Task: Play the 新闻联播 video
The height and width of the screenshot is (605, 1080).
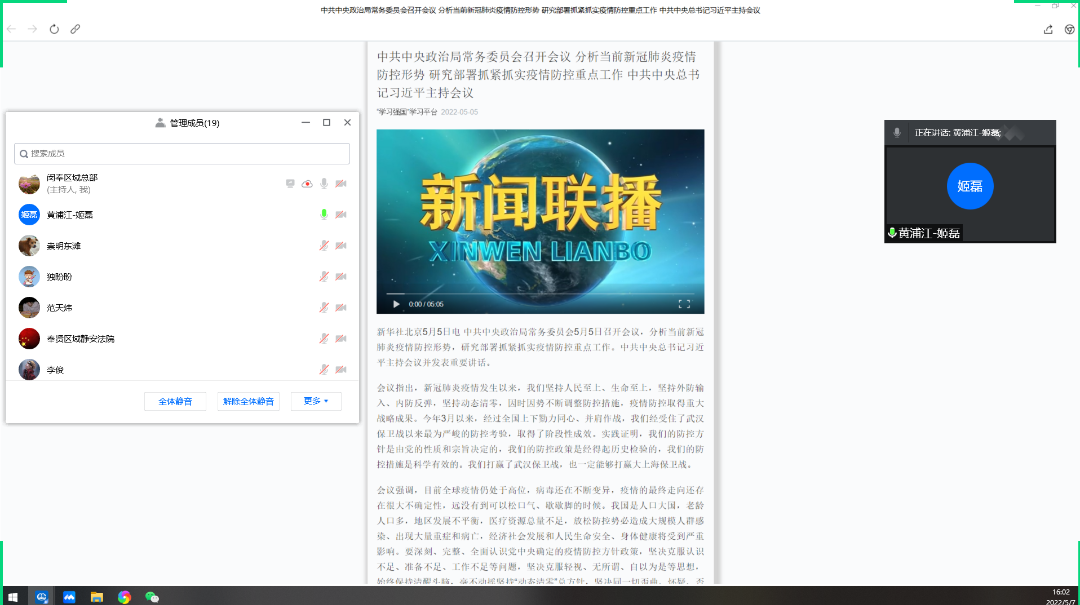Action: coord(396,304)
